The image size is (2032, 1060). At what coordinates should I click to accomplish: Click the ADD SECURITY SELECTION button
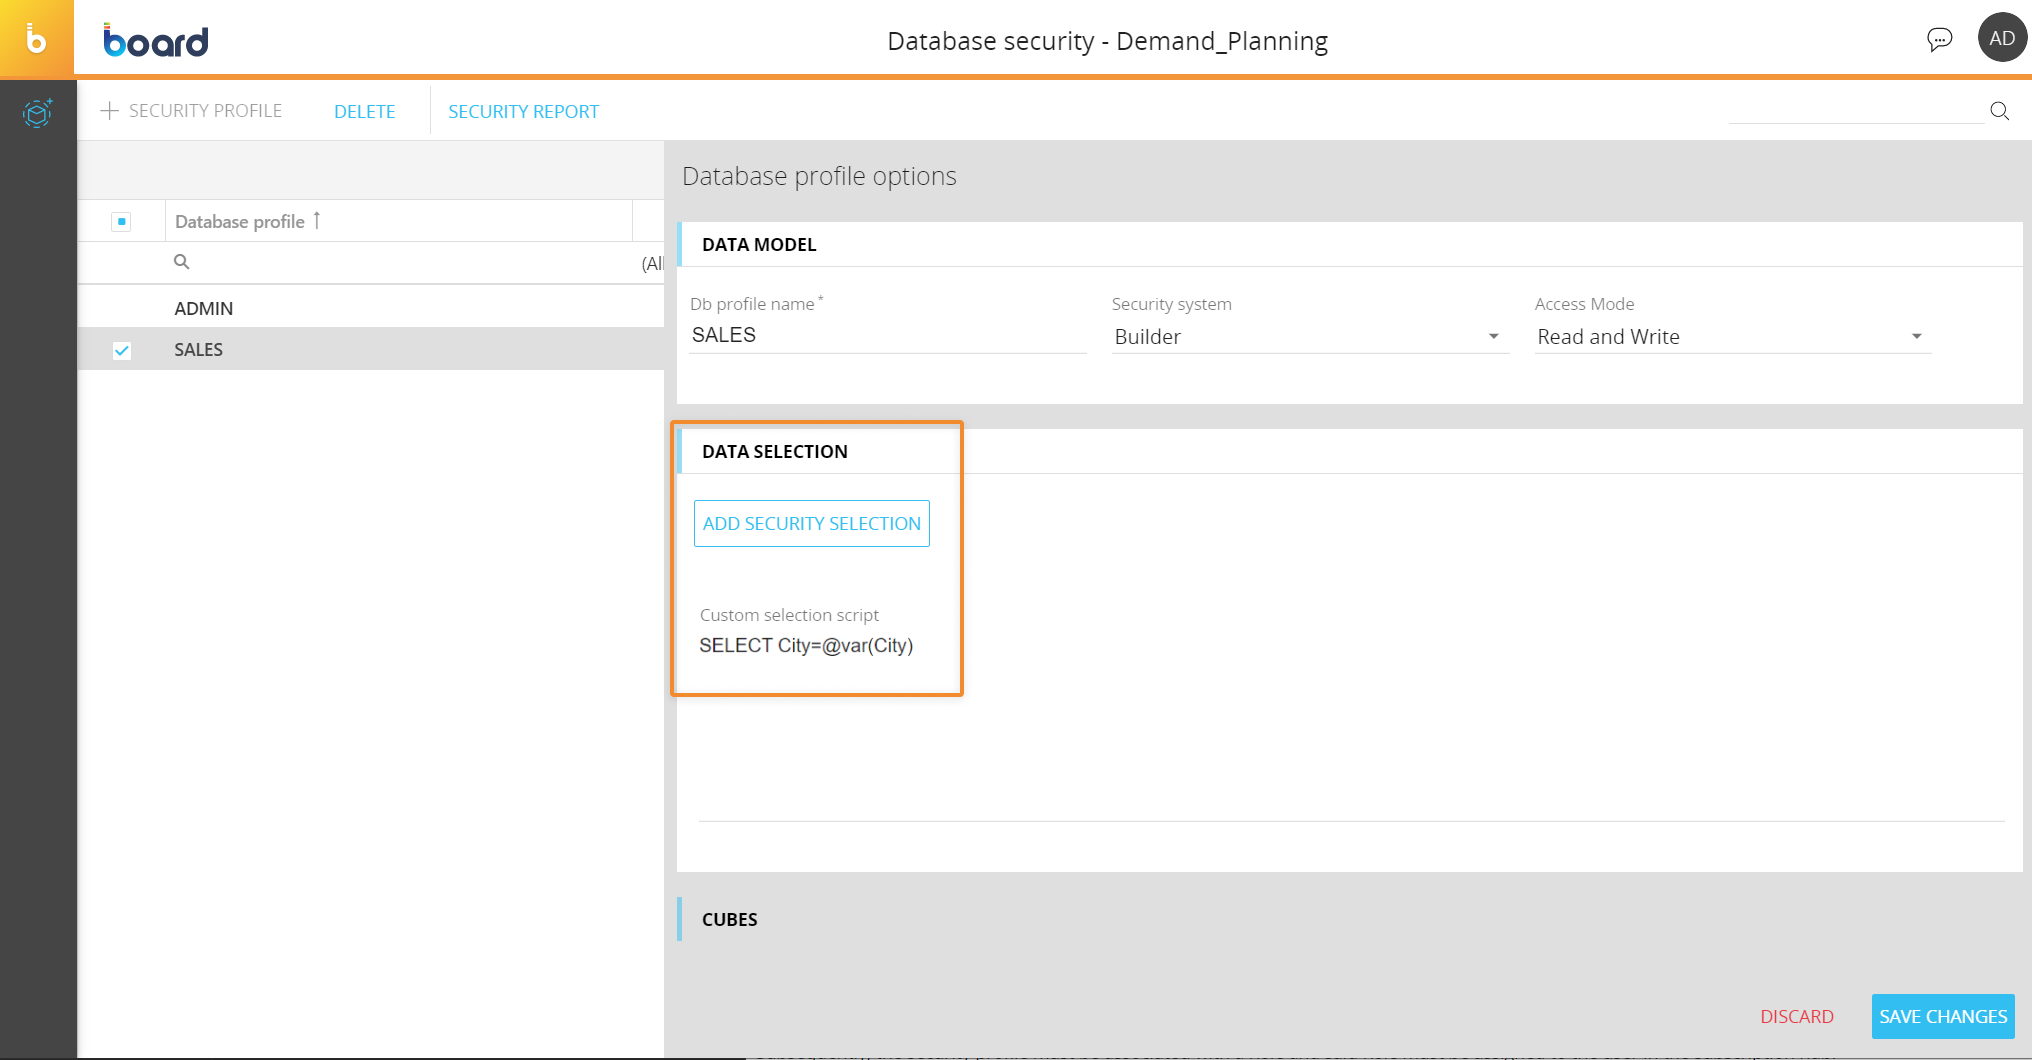pos(811,524)
